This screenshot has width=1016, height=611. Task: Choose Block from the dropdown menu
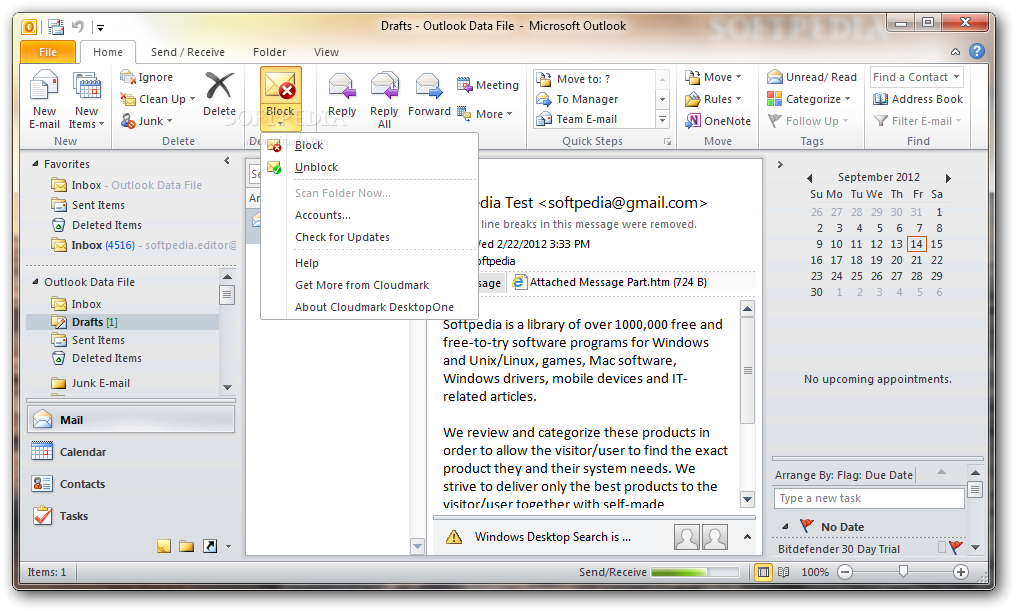369,145
